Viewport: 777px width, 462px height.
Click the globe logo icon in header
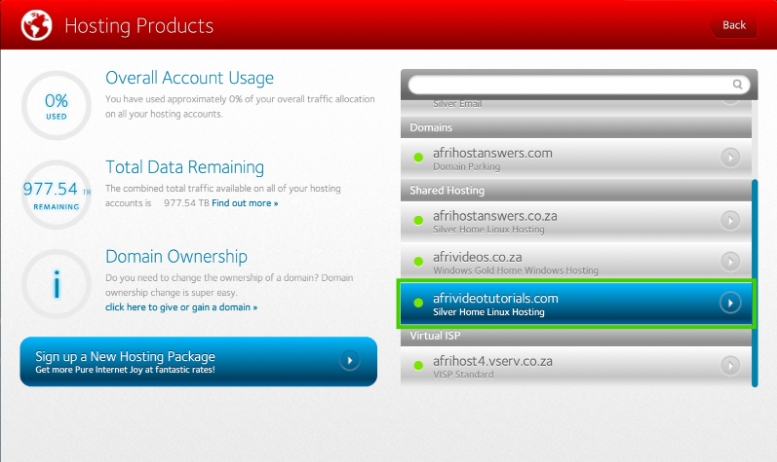click(36, 24)
